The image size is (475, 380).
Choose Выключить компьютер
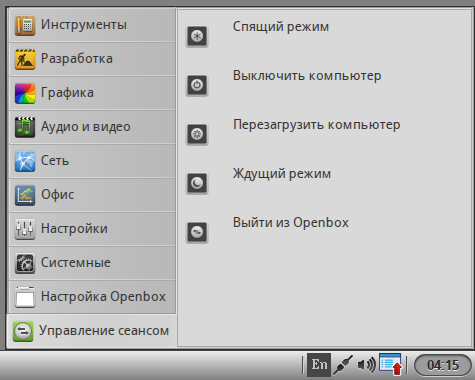[307, 76]
